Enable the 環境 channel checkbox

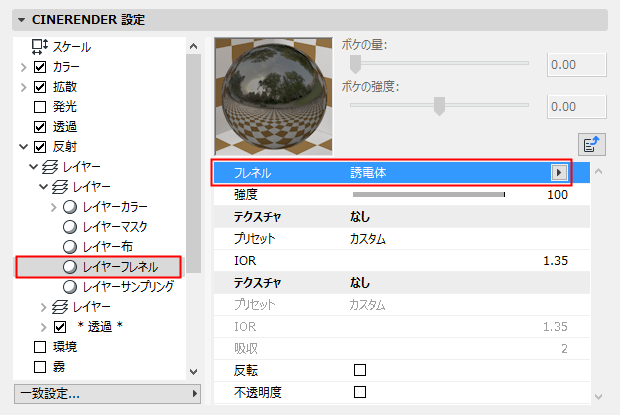point(40,347)
